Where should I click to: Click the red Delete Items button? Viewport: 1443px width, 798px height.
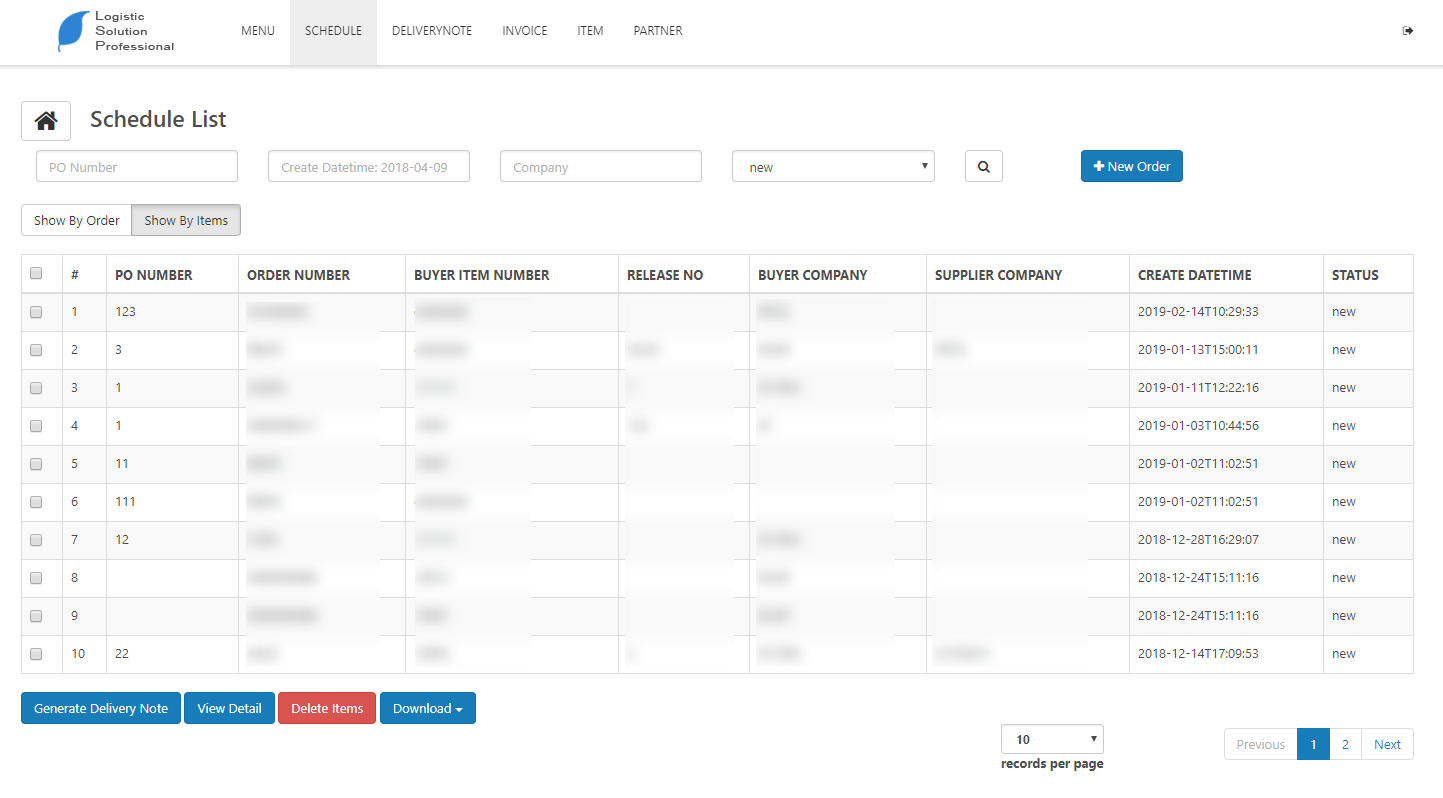click(x=327, y=708)
